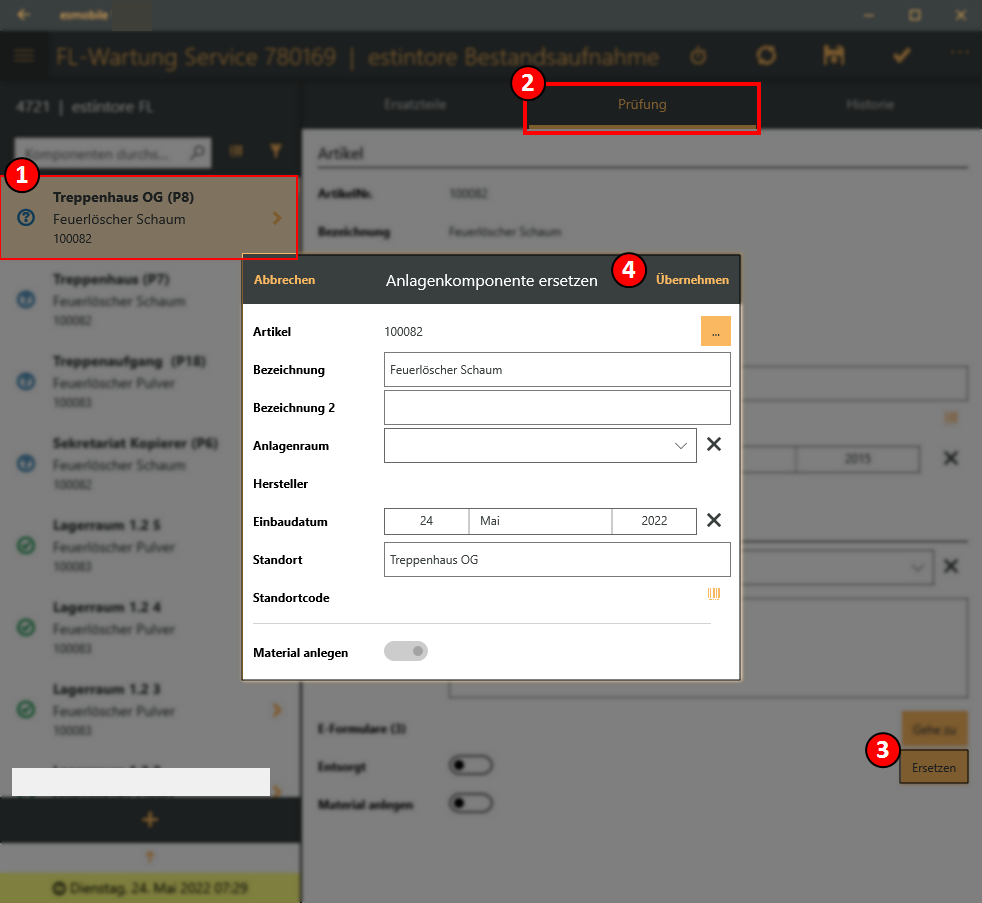Switch to the Ersatzteile tab
Image resolution: width=982 pixels, height=903 pixels.
click(x=414, y=105)
